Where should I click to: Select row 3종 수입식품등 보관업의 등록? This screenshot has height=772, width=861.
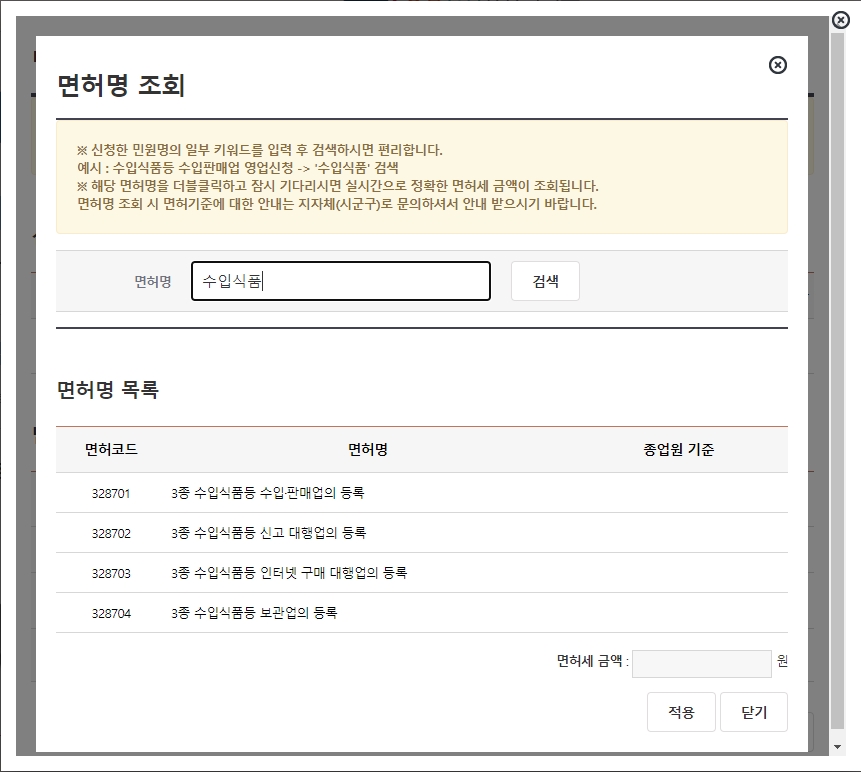422,613
